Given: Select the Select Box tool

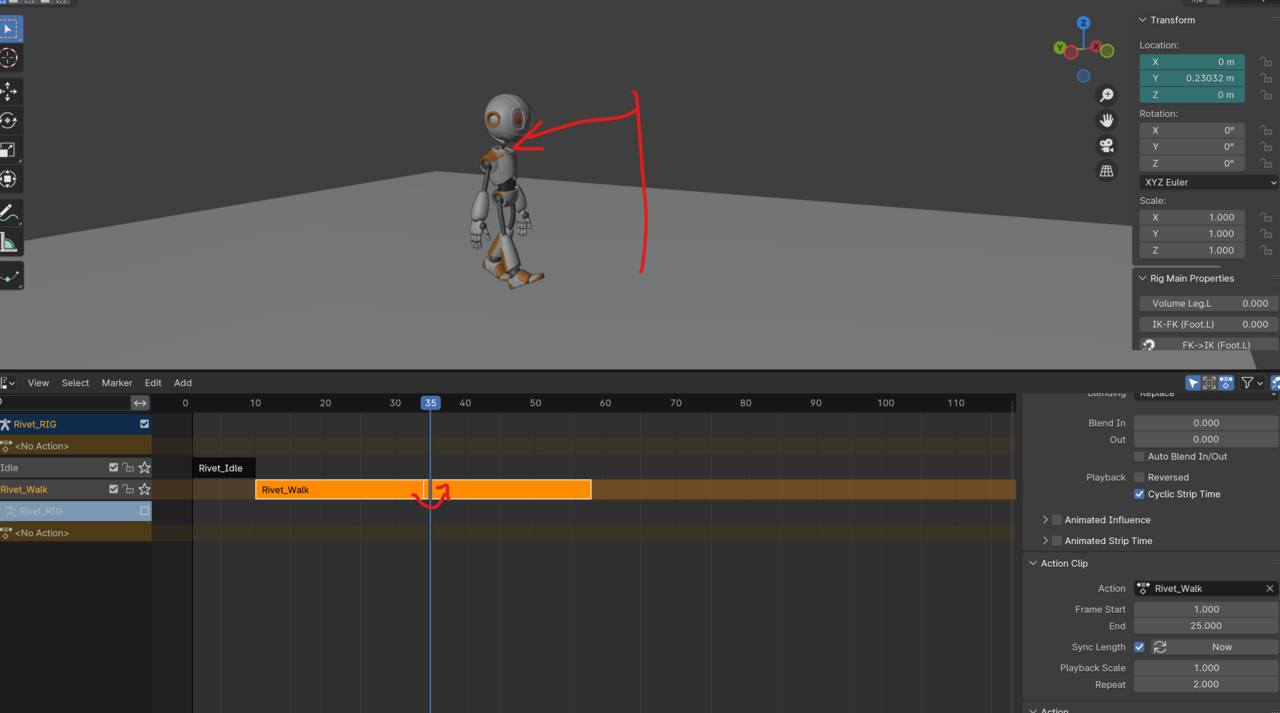Looking at the screenshot, I should [x=9, y=29].
